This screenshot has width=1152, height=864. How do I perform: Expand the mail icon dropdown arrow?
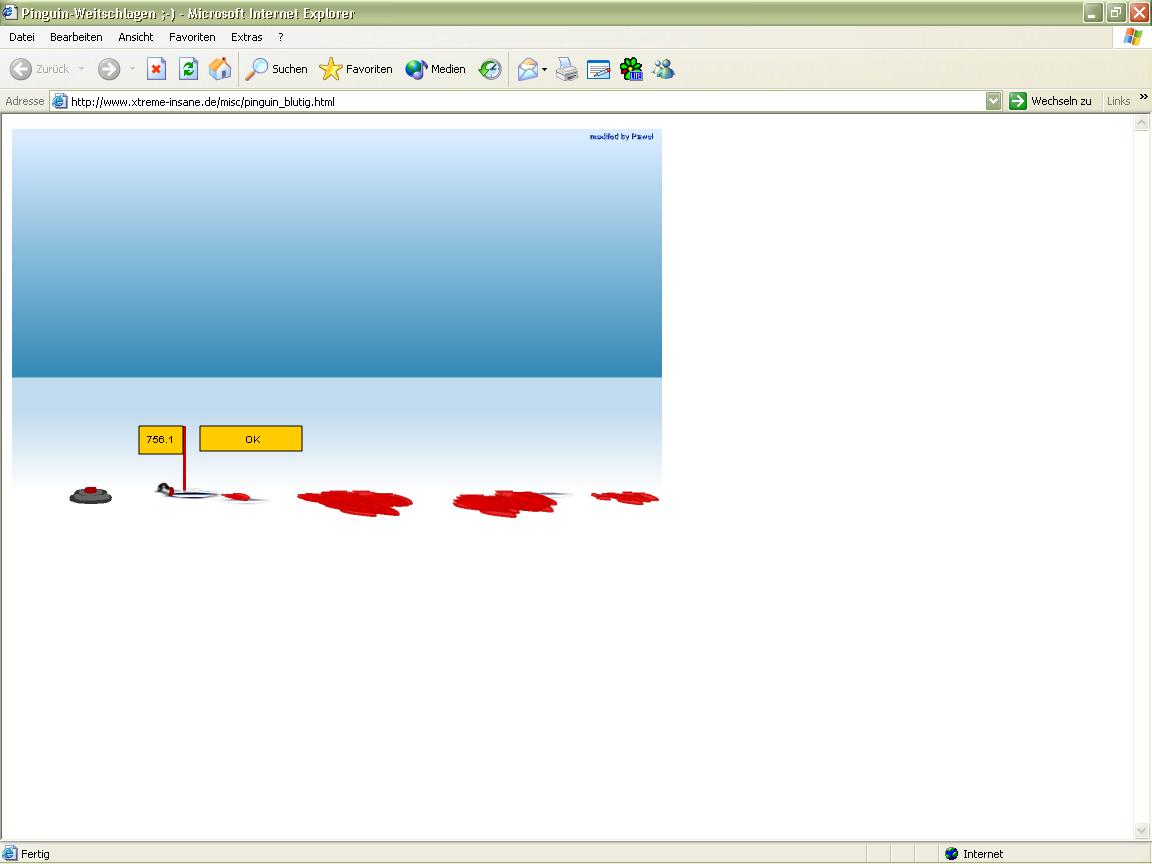(x=545, y=70)
